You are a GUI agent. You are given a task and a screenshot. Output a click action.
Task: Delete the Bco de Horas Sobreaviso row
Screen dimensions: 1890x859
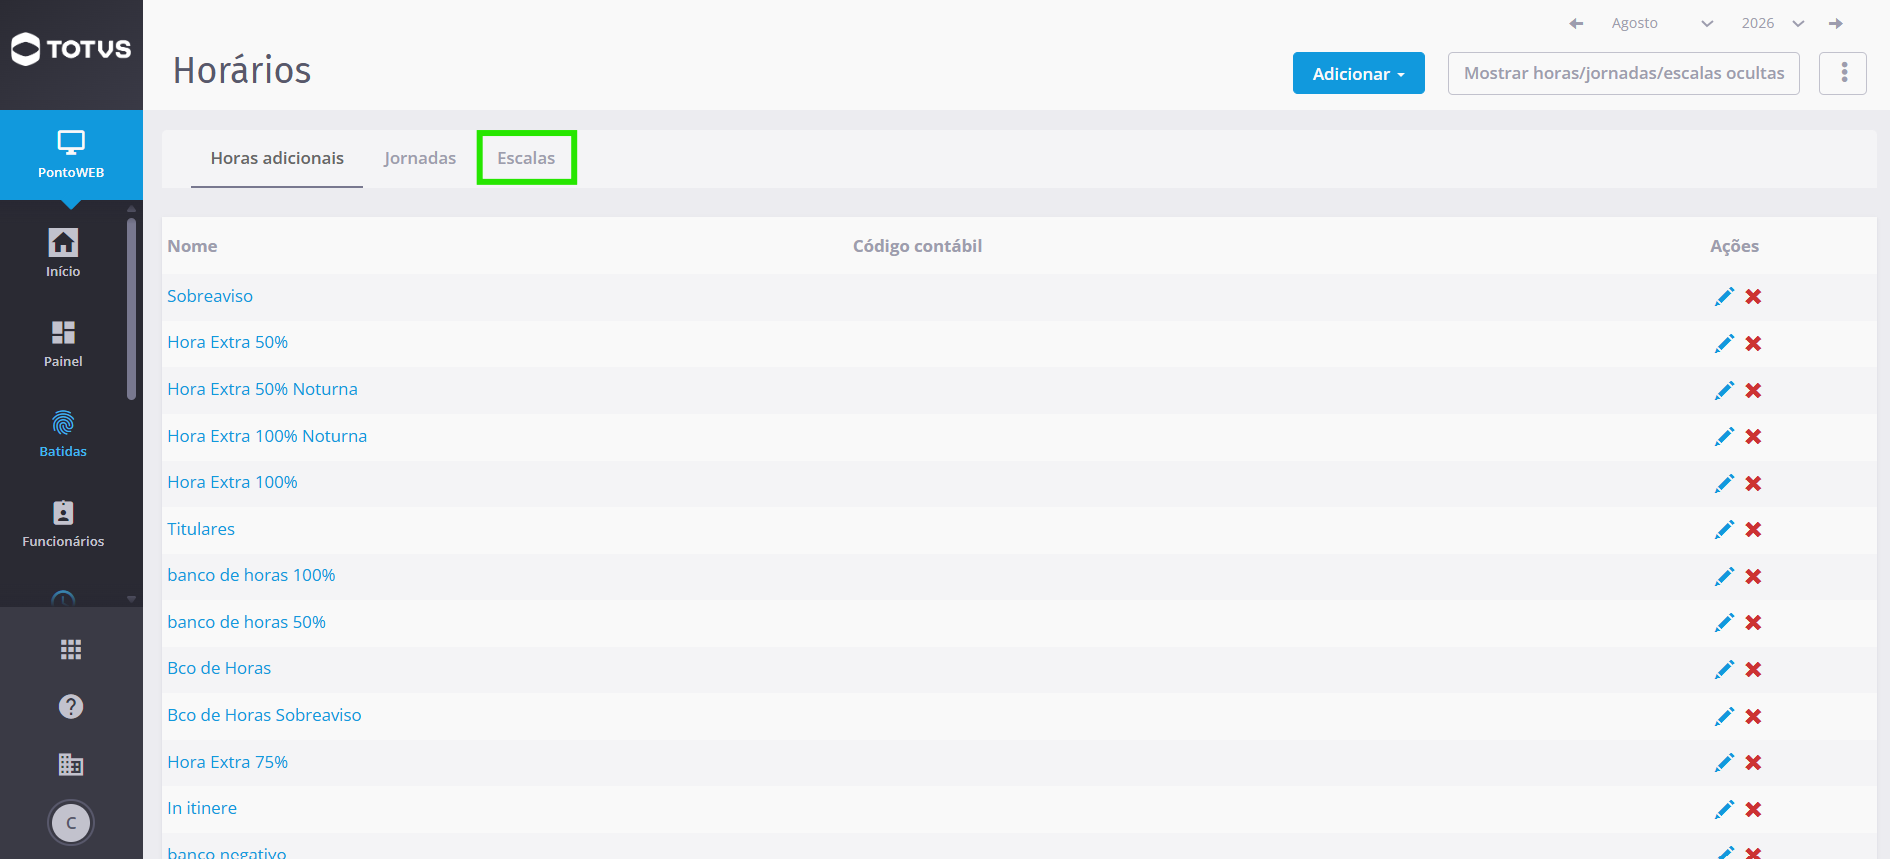tap(1753, 717)
